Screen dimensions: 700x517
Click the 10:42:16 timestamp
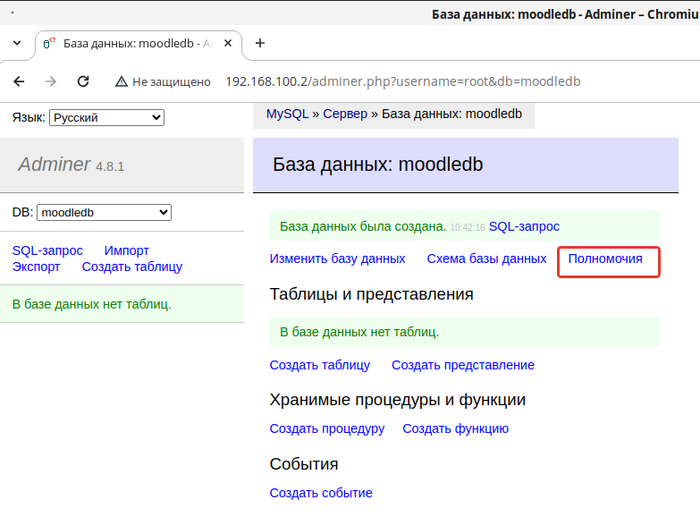coord(467,227)
